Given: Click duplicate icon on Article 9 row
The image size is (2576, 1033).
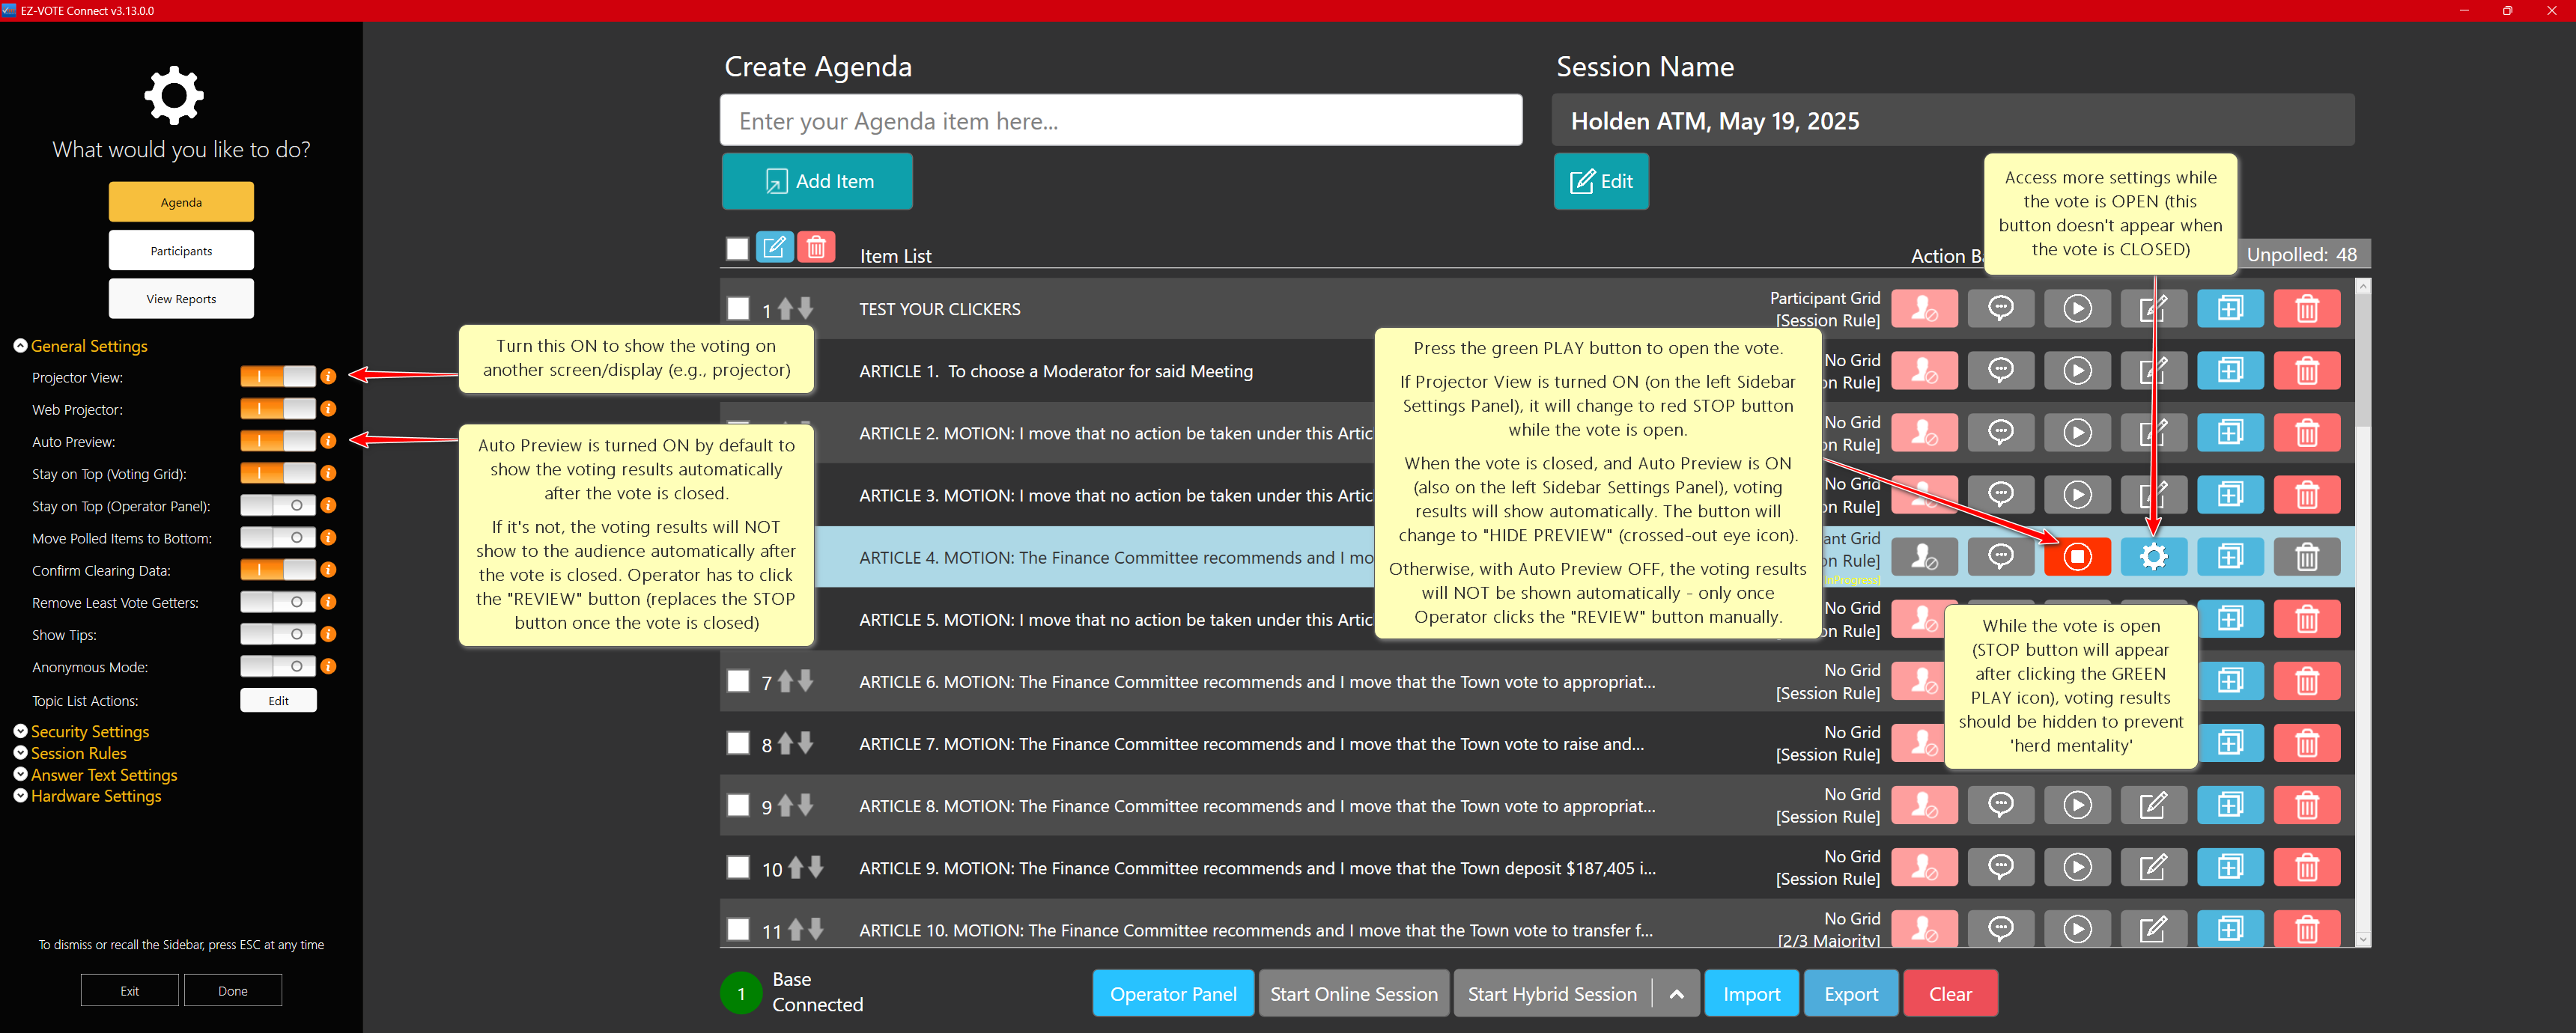Looking at the screenshot, I should tap(2229, 868).
